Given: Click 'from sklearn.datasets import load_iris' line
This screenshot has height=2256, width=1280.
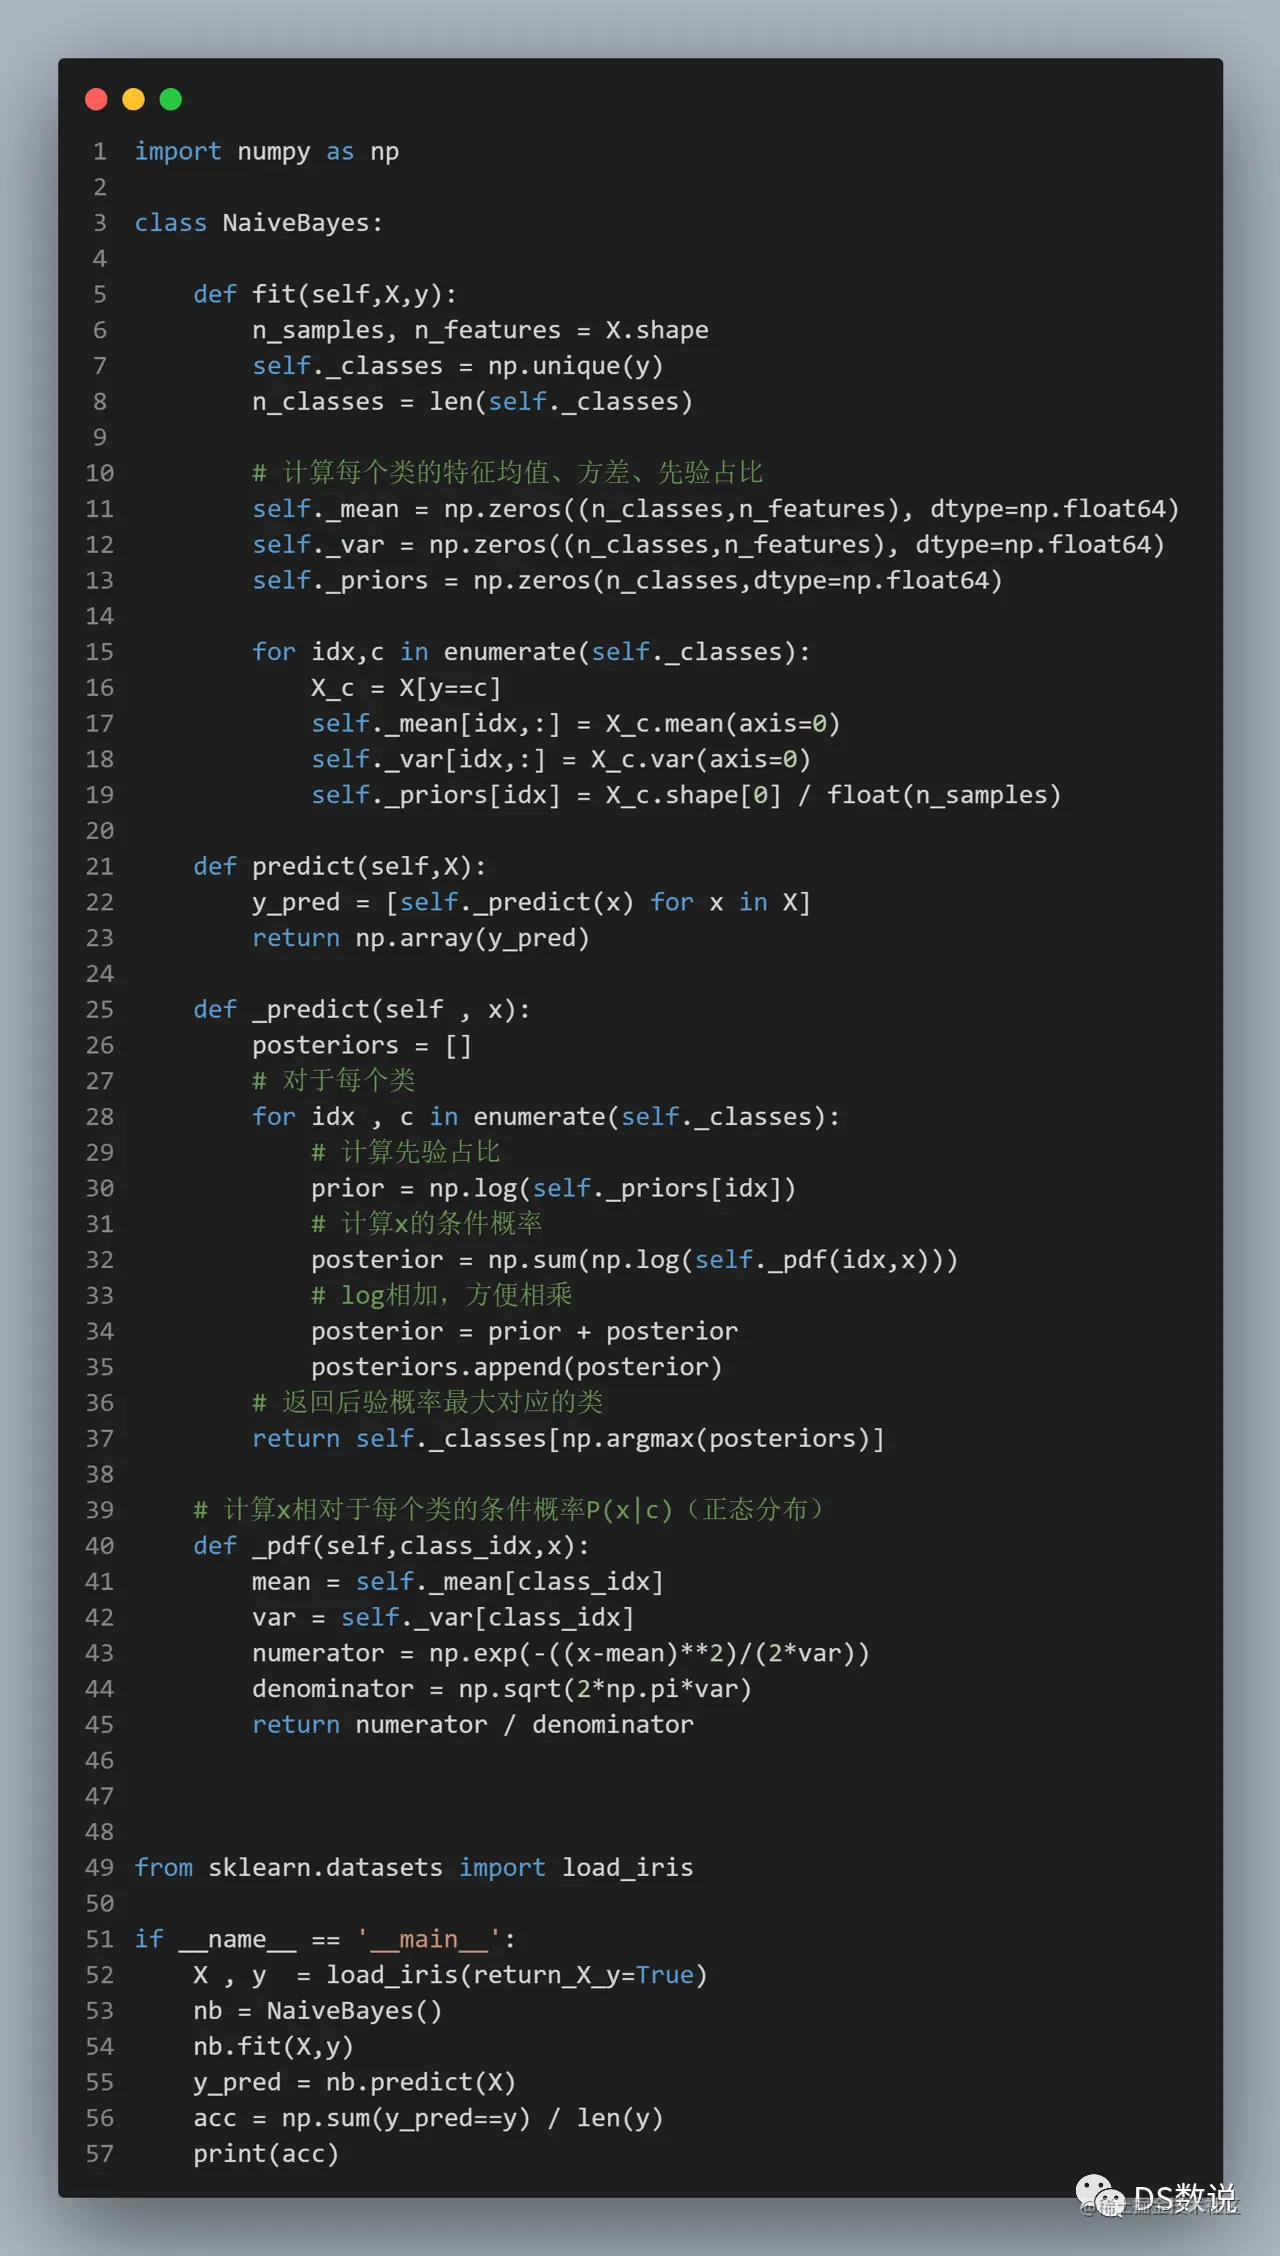Looking at the screenshot, I should [x=414, y=1868].
